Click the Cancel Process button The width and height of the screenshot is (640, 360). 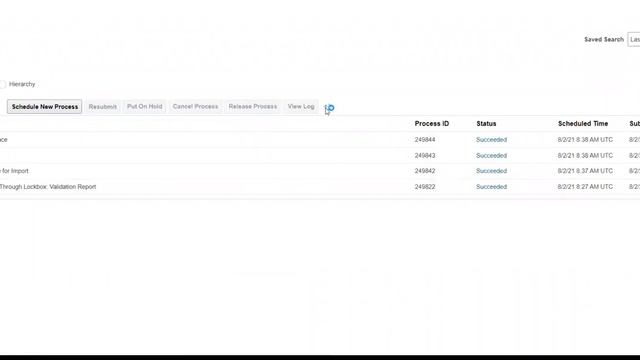tap(195, 107)
